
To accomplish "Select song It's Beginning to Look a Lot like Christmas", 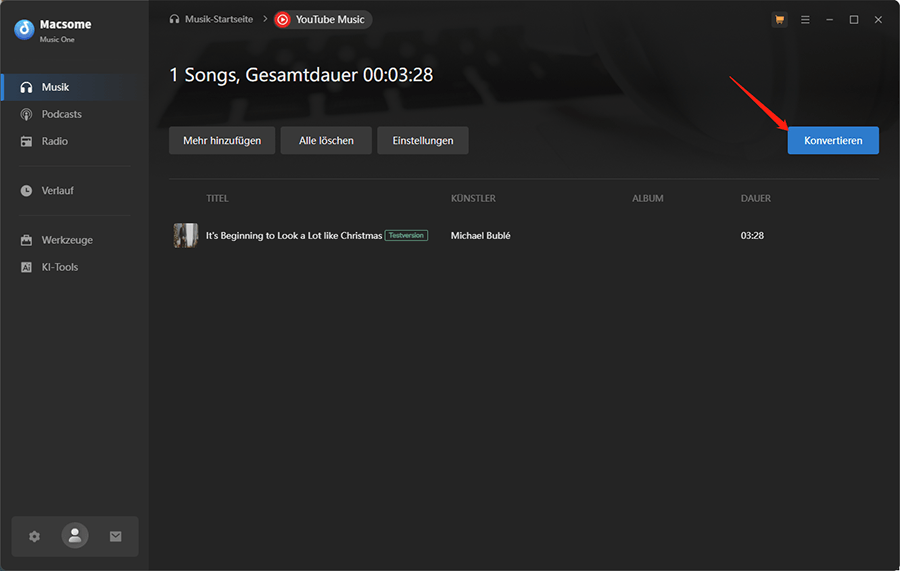I will pos(294,236).
